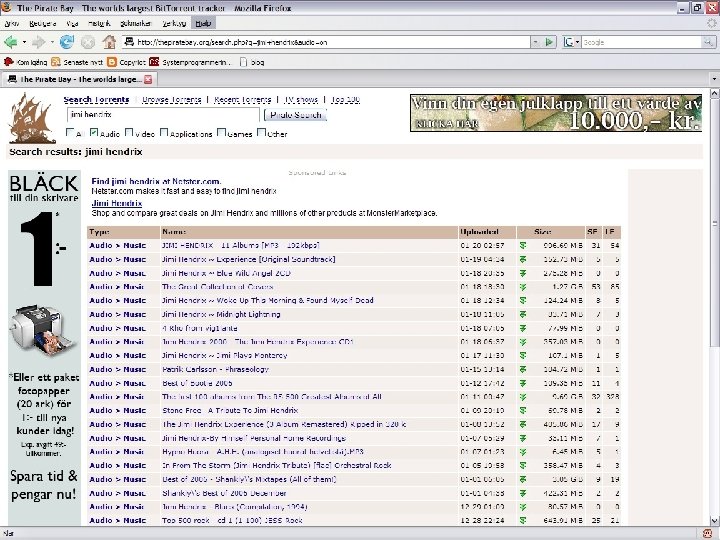
Task: Open the Bokmärken menu
Action: pyautogui.click(x=135, y=23)
